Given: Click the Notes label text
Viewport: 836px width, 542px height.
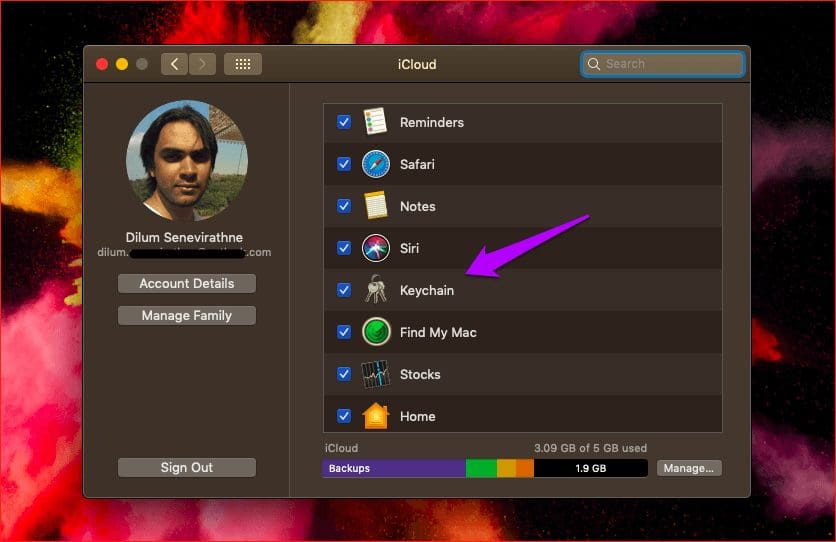Looking at the screenshot, I should (x=417, y=206).
